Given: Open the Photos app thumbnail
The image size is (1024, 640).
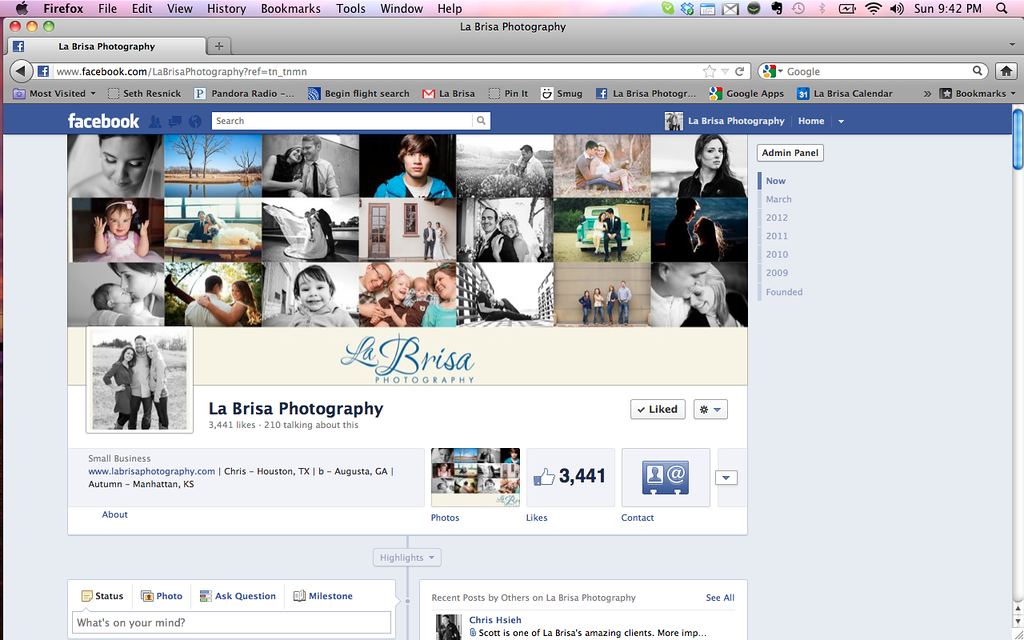Looking at the screenshot, I should pyautogui.click(x=475, y=477).
